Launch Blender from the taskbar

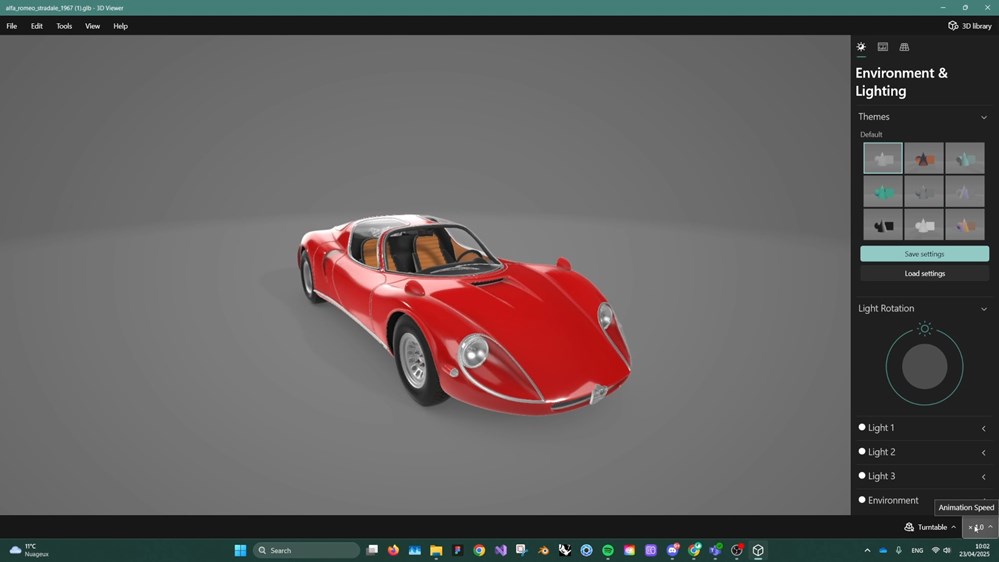[543, 551]
